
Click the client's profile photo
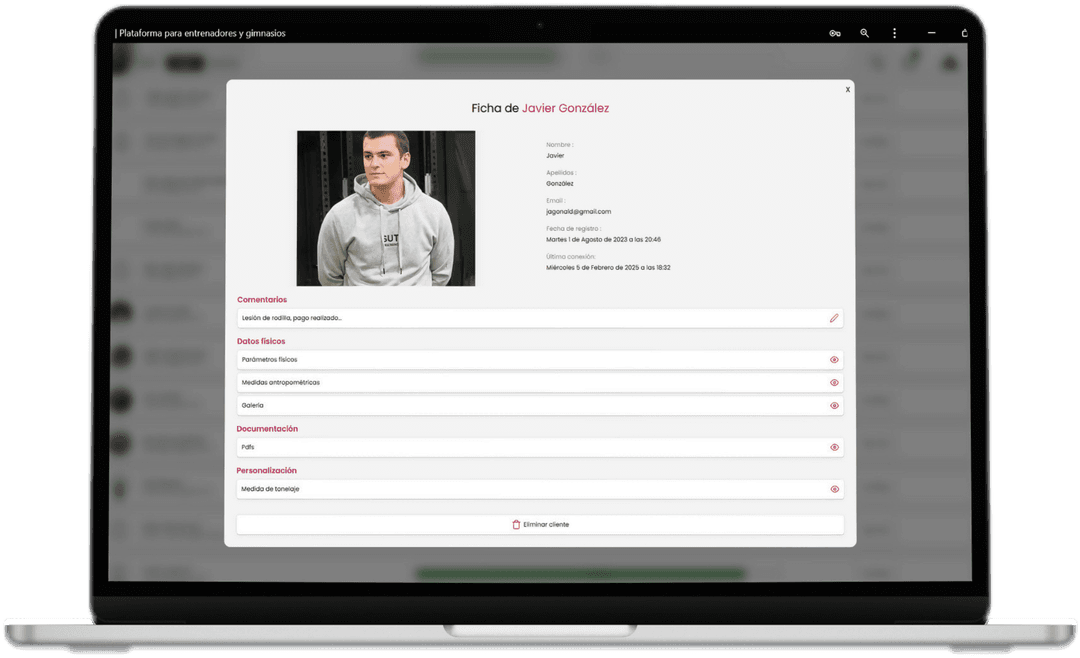(386, 208)
